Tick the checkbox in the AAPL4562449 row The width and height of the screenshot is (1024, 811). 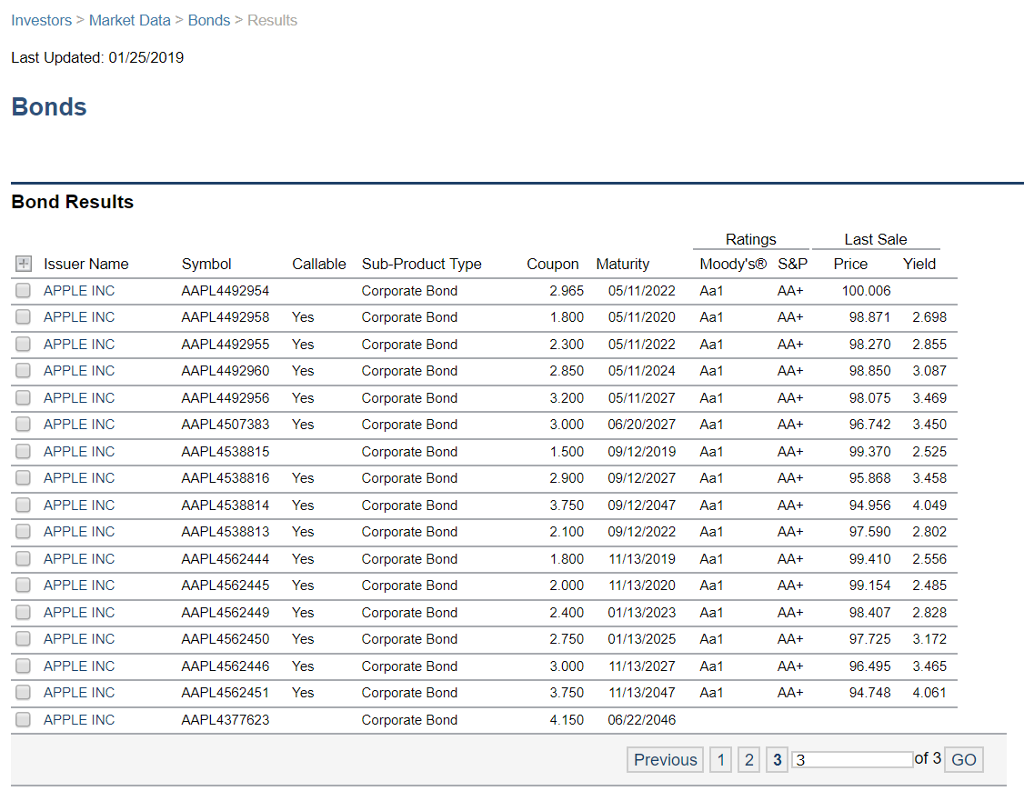(23, 612)
